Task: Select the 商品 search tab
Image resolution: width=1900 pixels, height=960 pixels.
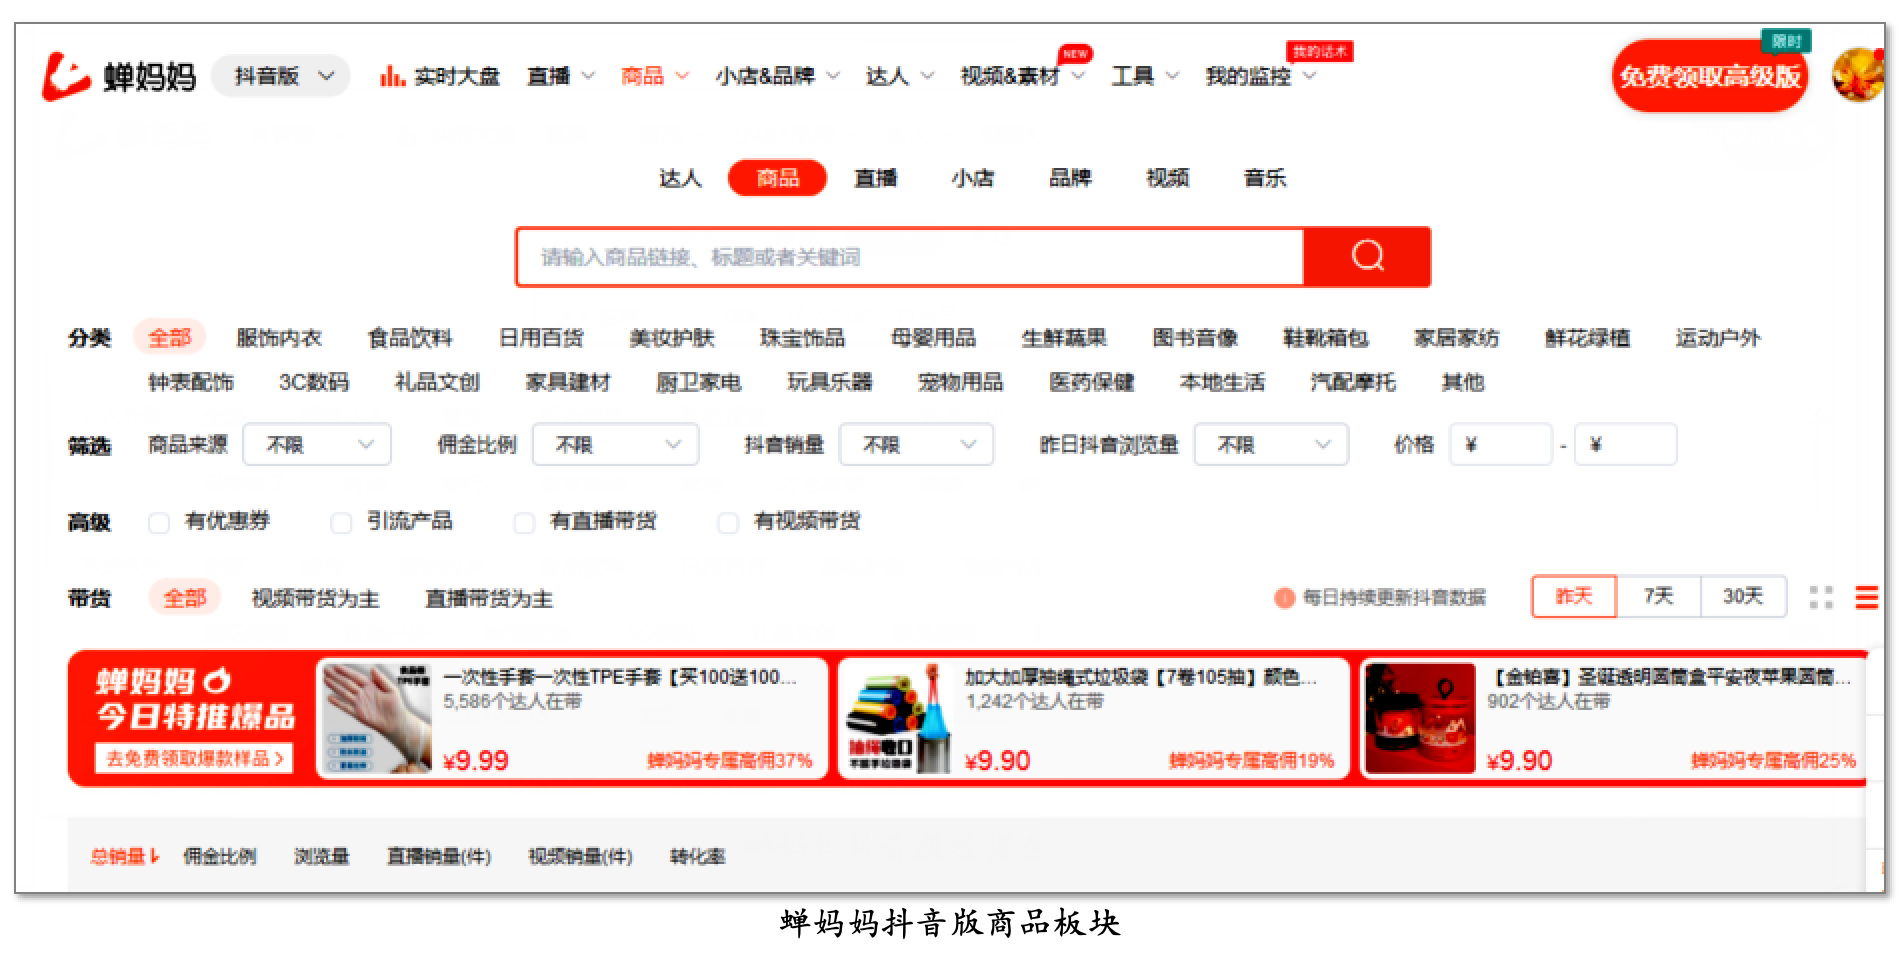Action: coord(777,178)
